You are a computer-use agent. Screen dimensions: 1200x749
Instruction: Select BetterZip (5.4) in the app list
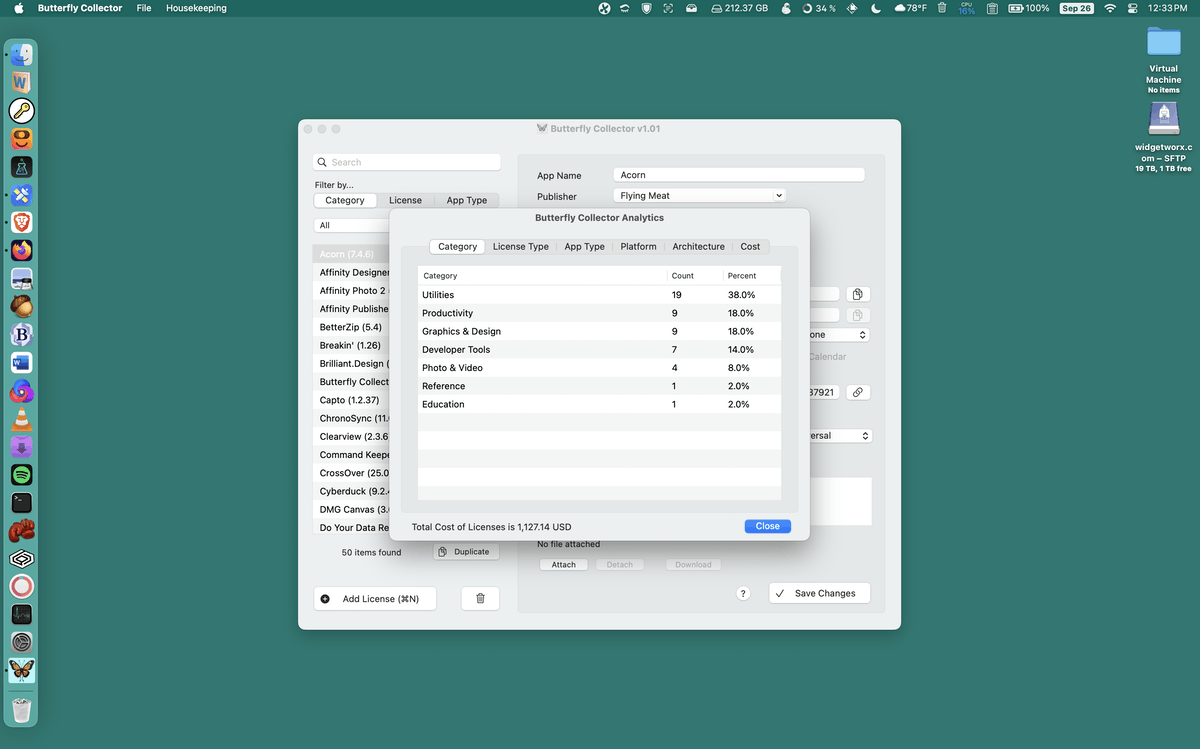(x=352, y=327)
